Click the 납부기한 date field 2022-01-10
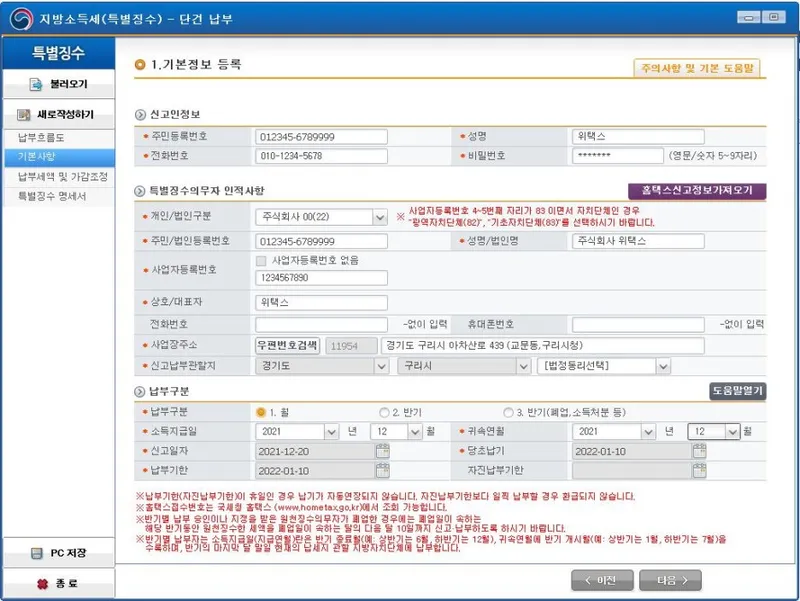The image size is (800, 601). 315,471
